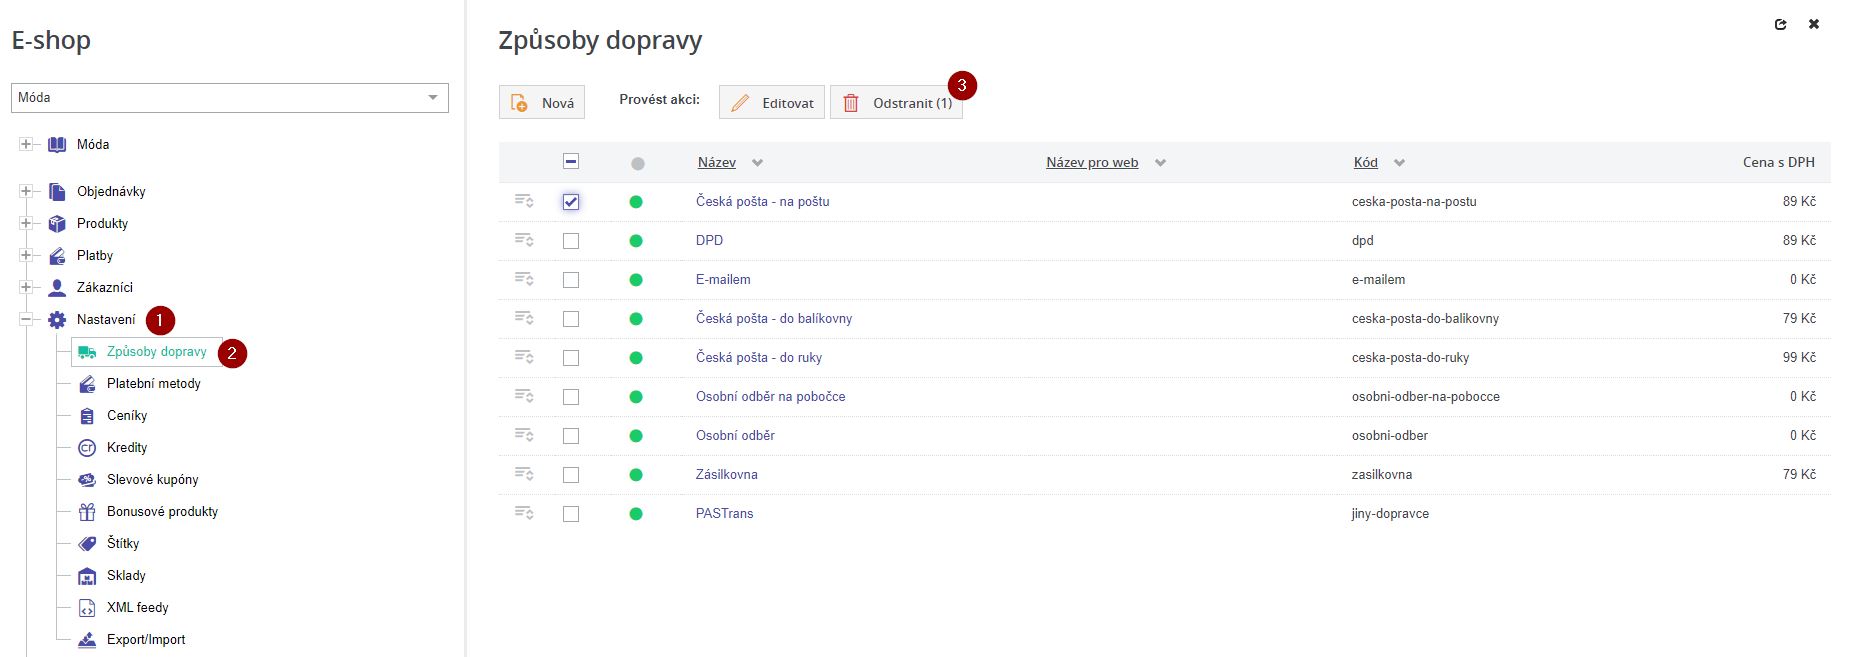
Task: Click the Odstranit (1) button
Action: pos(896,103)
